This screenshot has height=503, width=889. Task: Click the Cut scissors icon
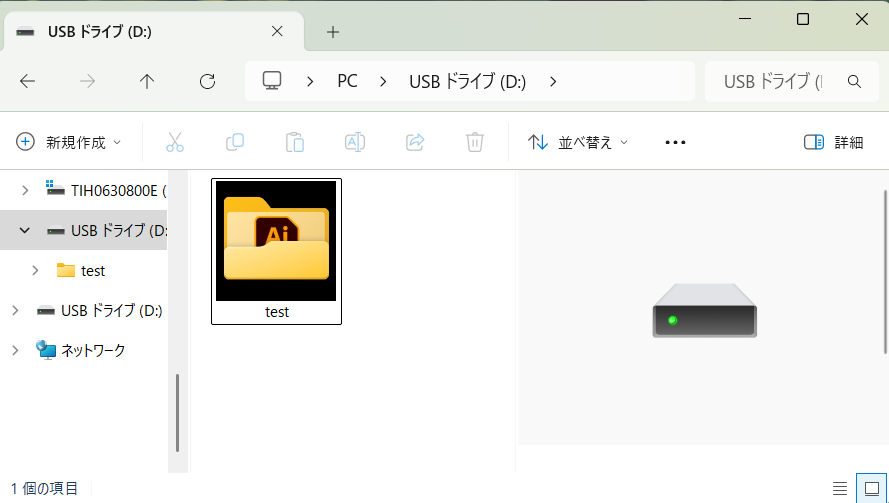coord(175,142)
